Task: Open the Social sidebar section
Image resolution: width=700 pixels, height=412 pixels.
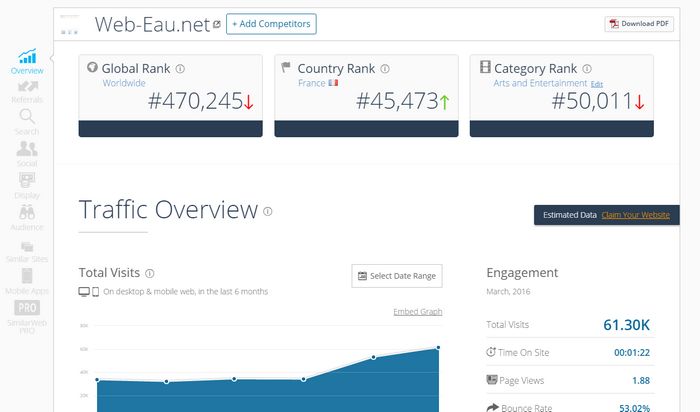Action: pos(27,154)
